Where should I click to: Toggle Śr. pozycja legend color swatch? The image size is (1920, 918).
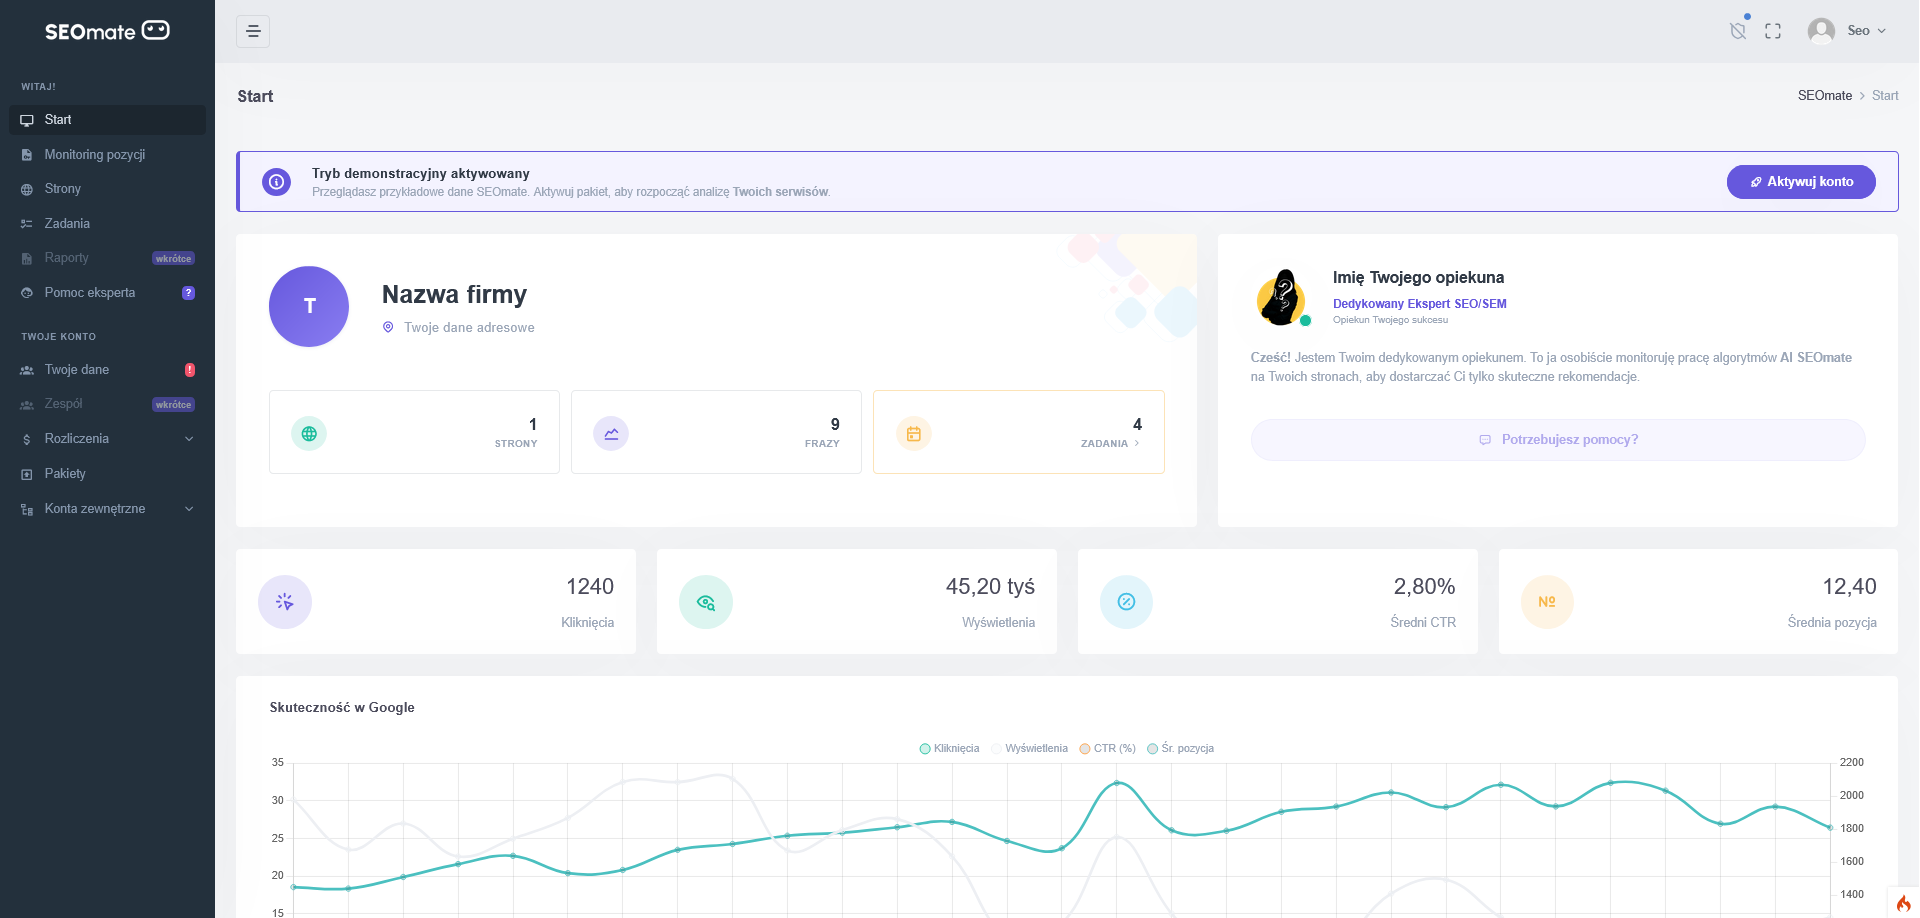(1153, 748)
